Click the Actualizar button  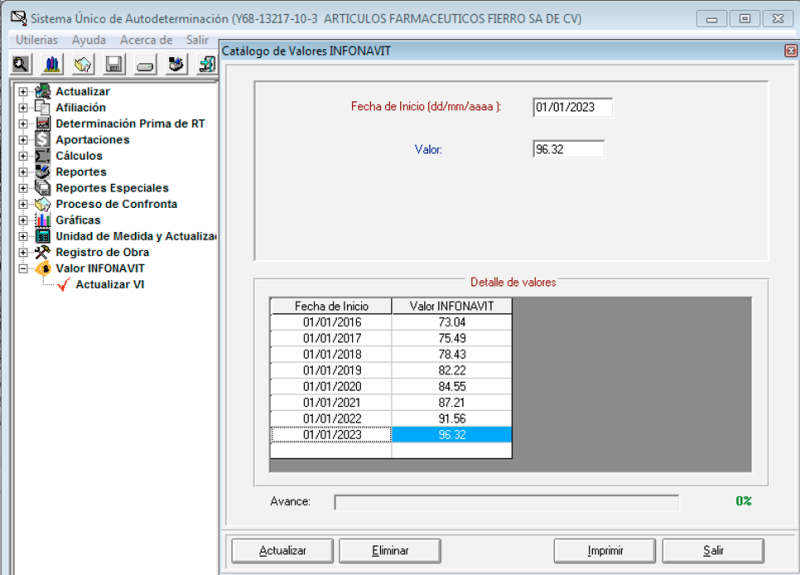coord(283,551)
